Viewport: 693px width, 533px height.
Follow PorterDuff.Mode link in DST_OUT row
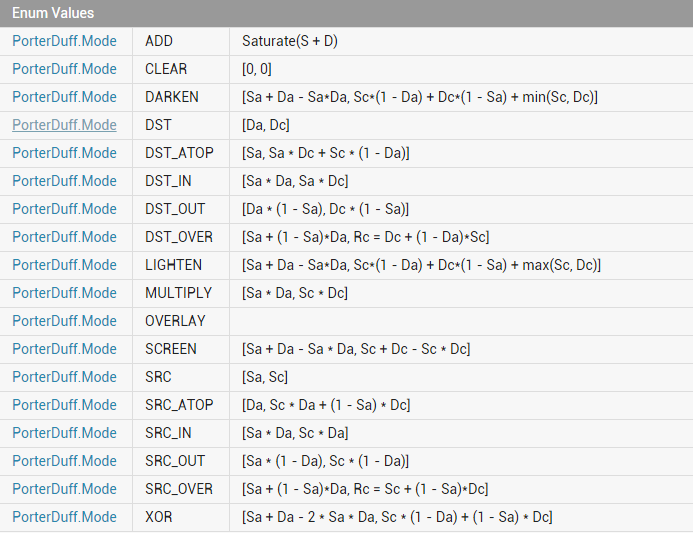pos(65,209)
